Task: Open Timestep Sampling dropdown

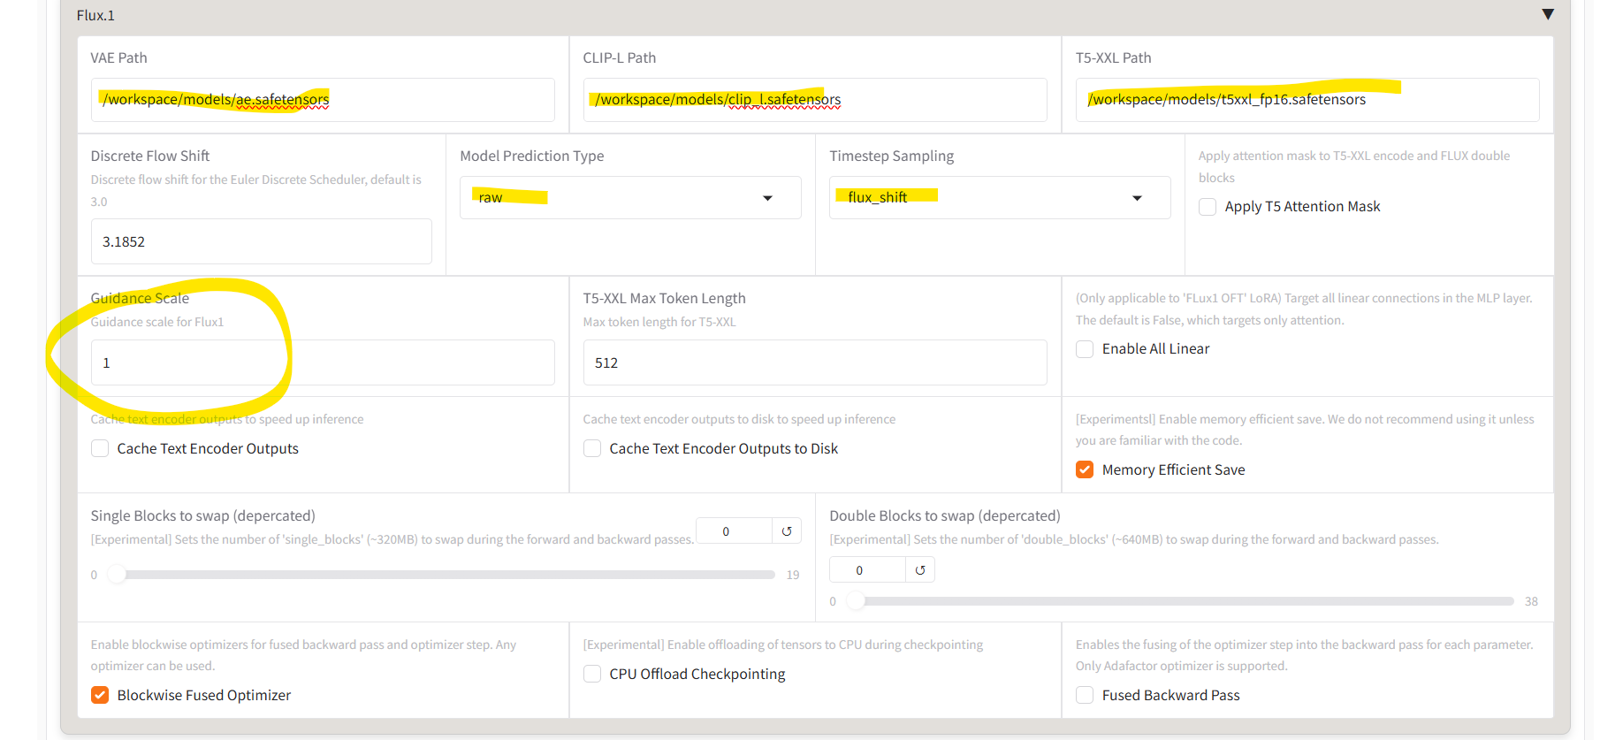Action: pos(1000,197)
